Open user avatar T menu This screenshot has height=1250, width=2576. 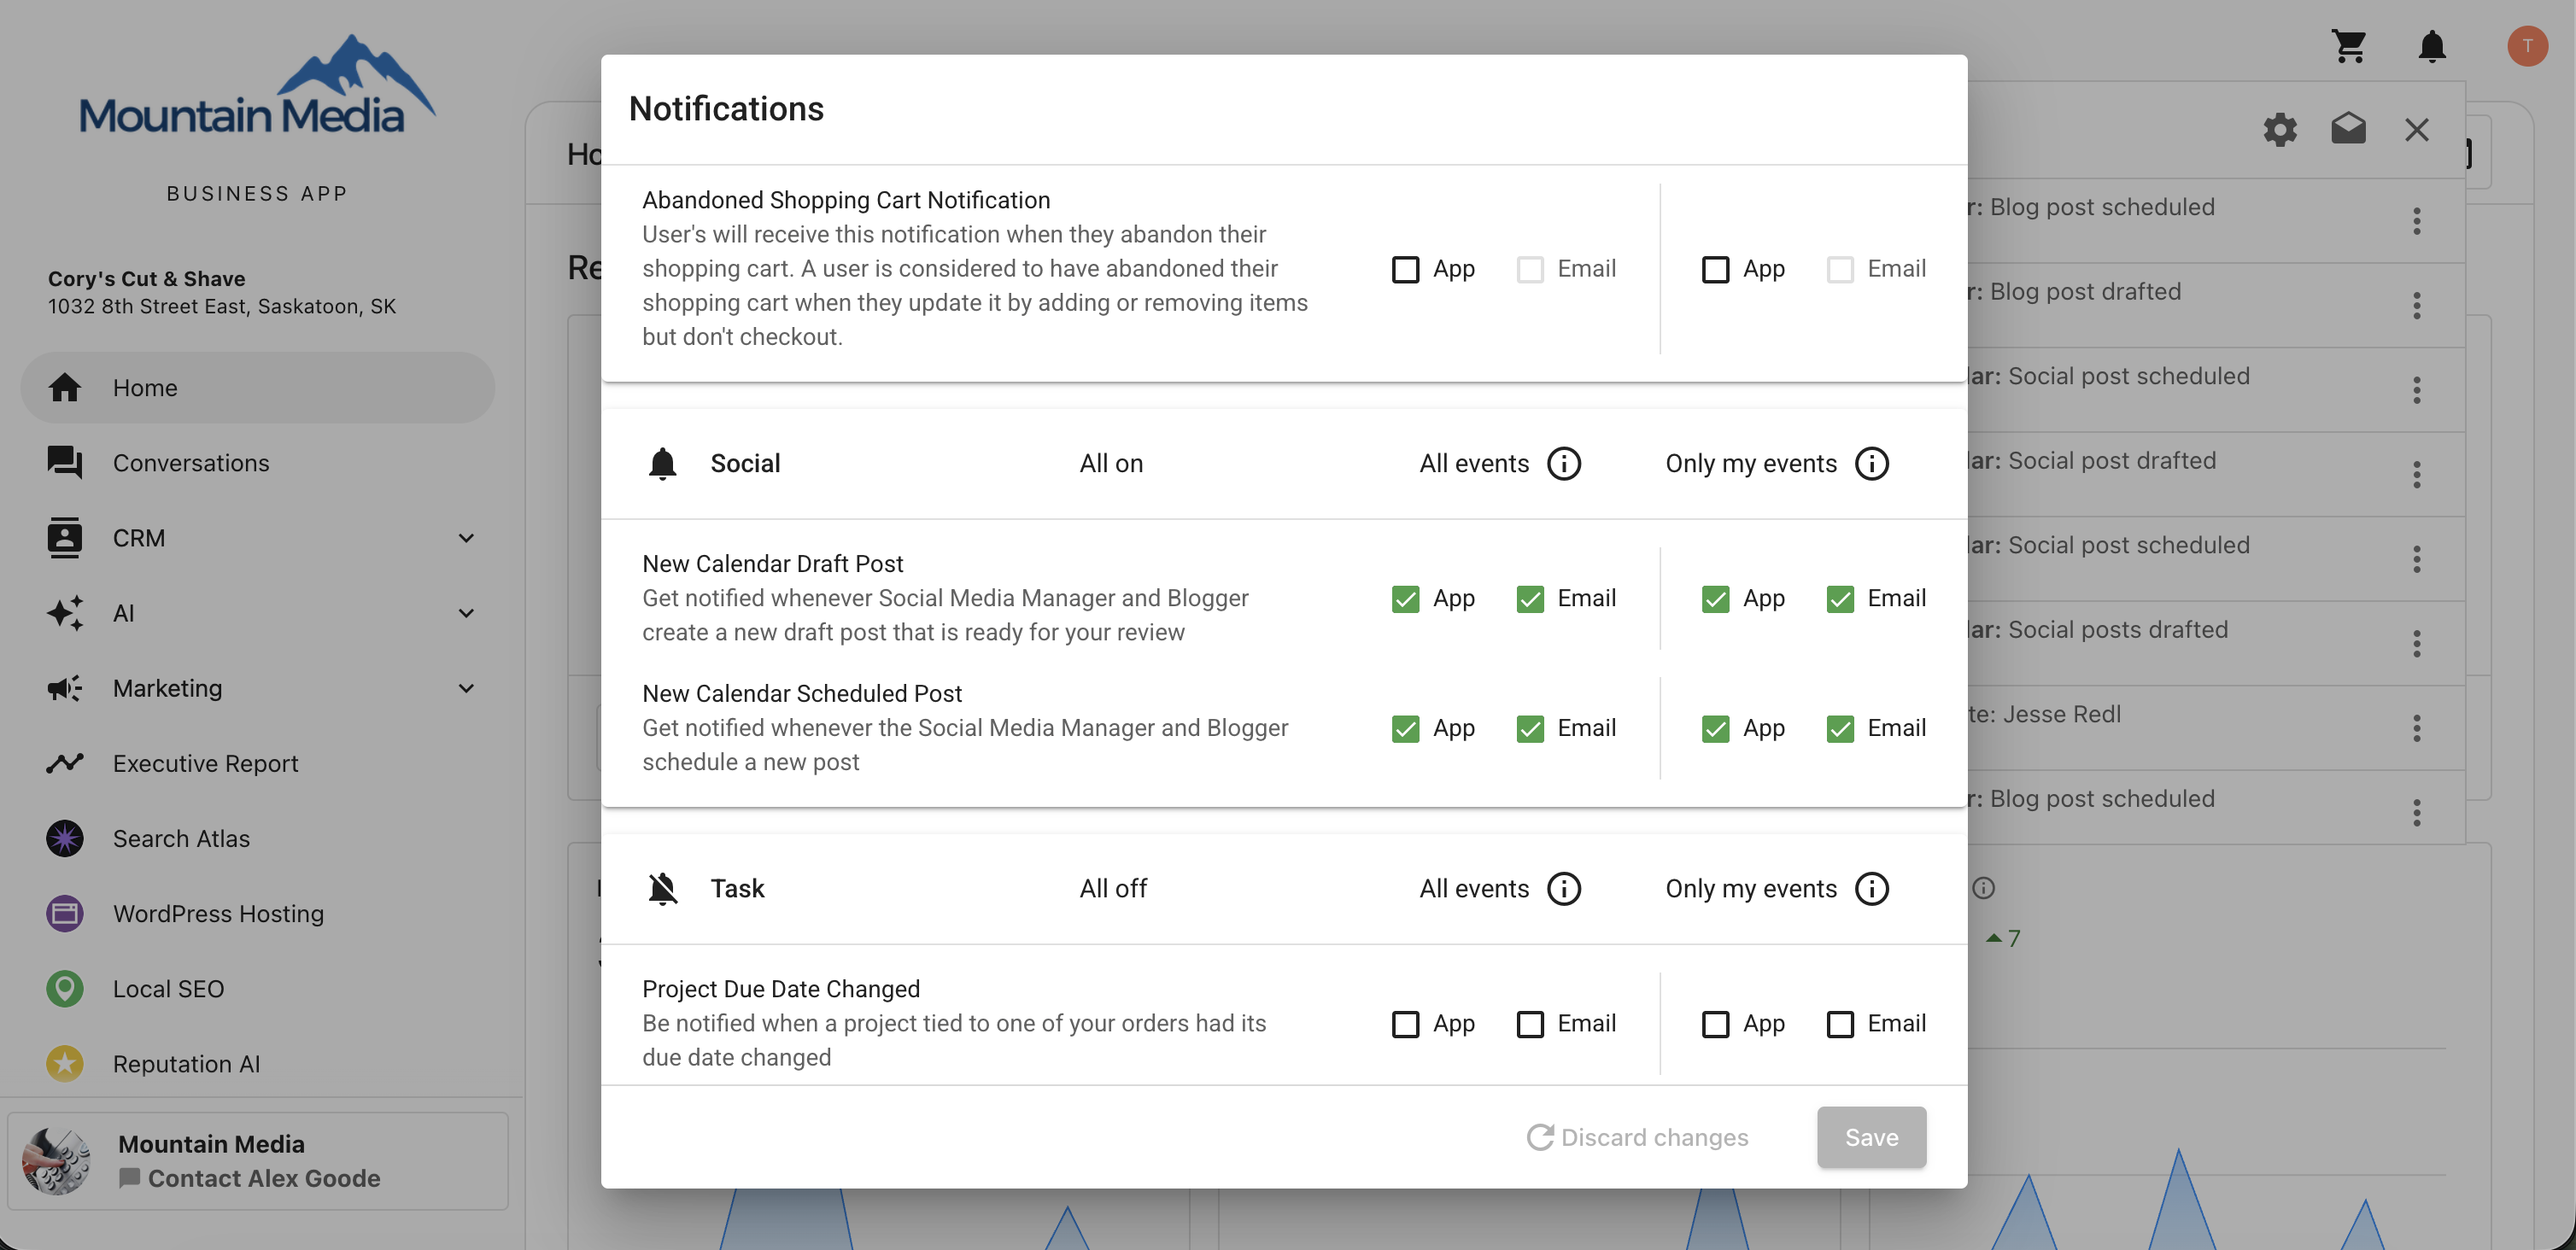[x=2527, y=46]
